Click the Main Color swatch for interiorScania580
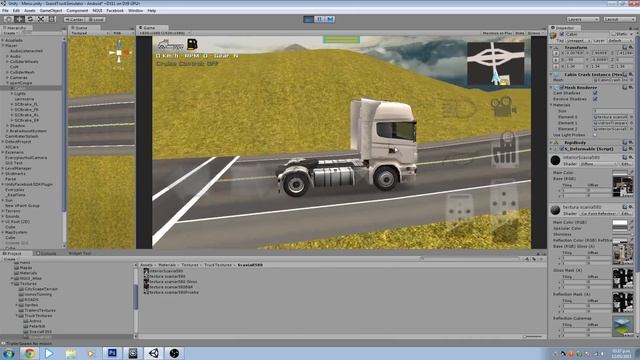The height and width of the screenshot is (360, 640). (620, 173)
